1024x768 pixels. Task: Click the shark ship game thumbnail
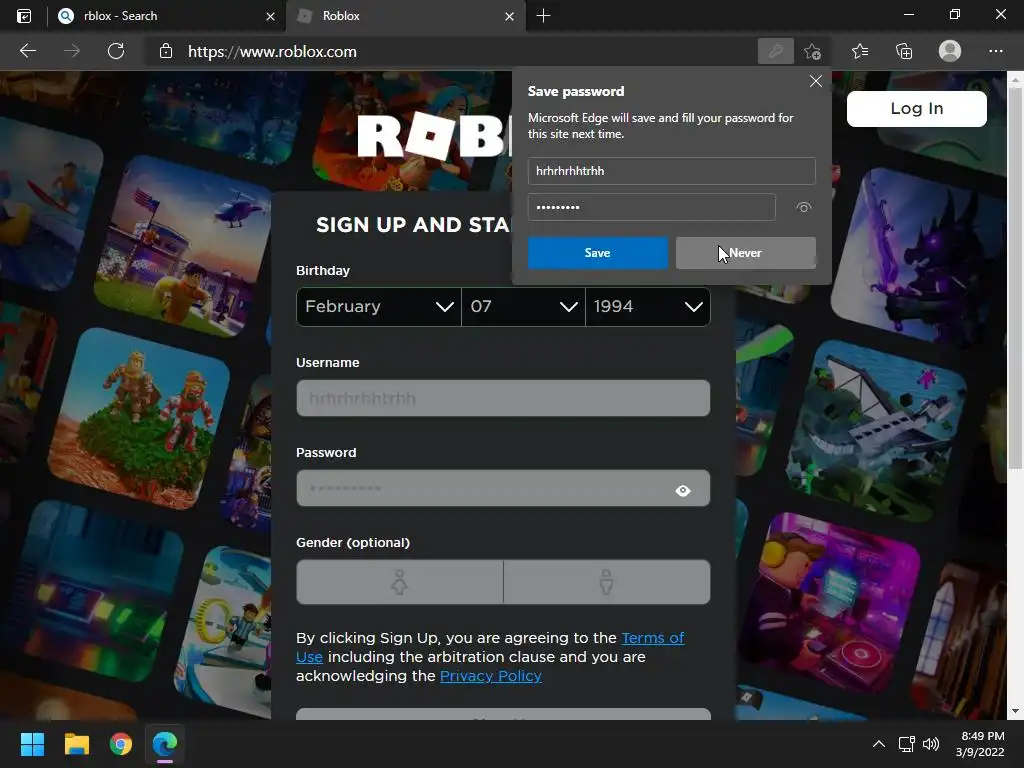pyautogui.click(x=876, y=431)
